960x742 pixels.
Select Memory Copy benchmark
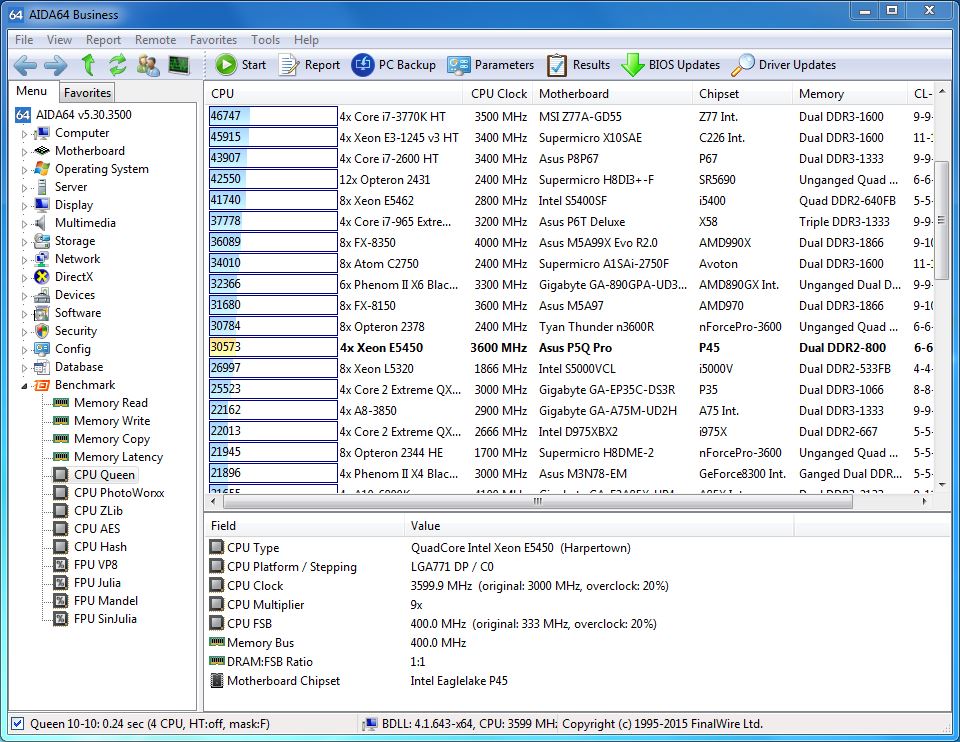point(111,439)
